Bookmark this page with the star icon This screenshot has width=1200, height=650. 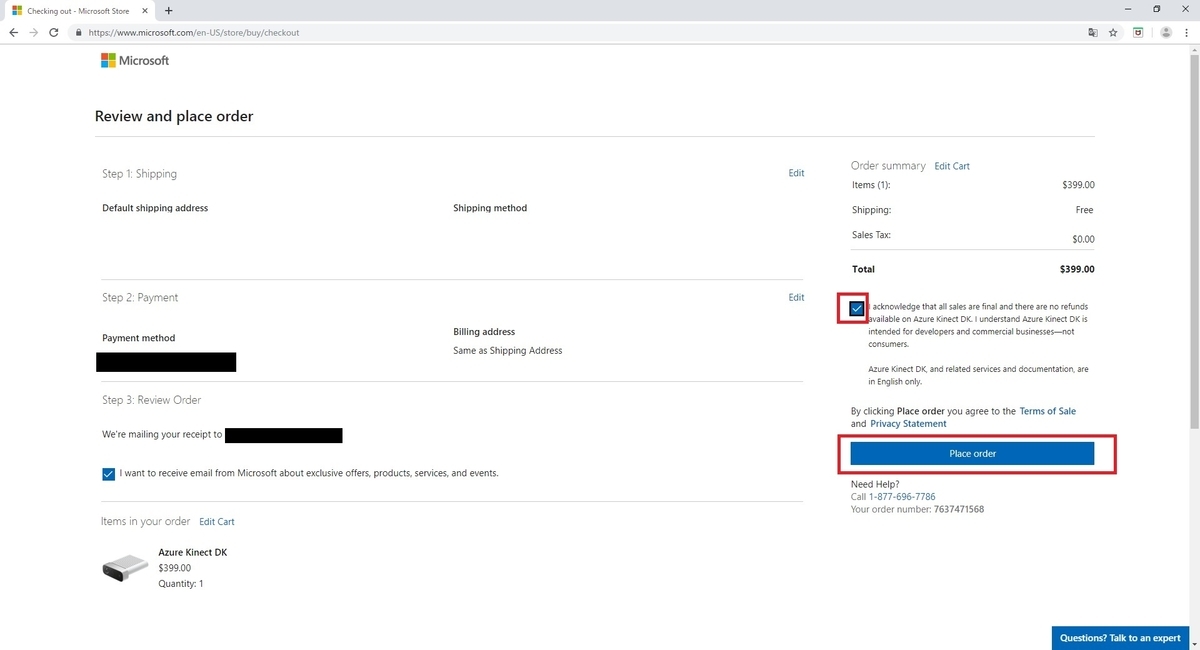pyautogui.click(x=1113, y=32)
